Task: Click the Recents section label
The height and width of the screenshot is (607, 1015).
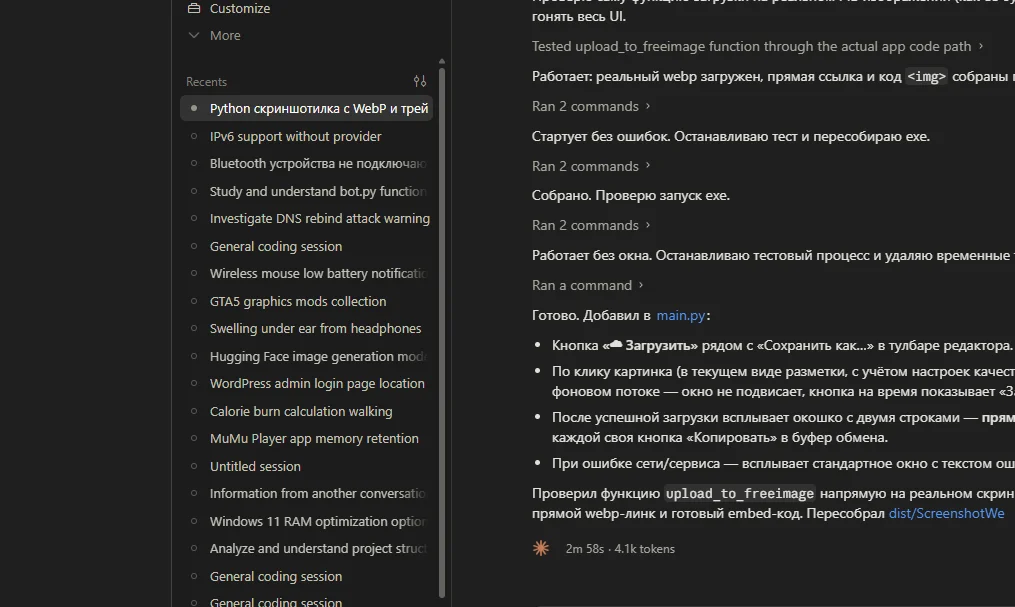Action: [206, 82]
